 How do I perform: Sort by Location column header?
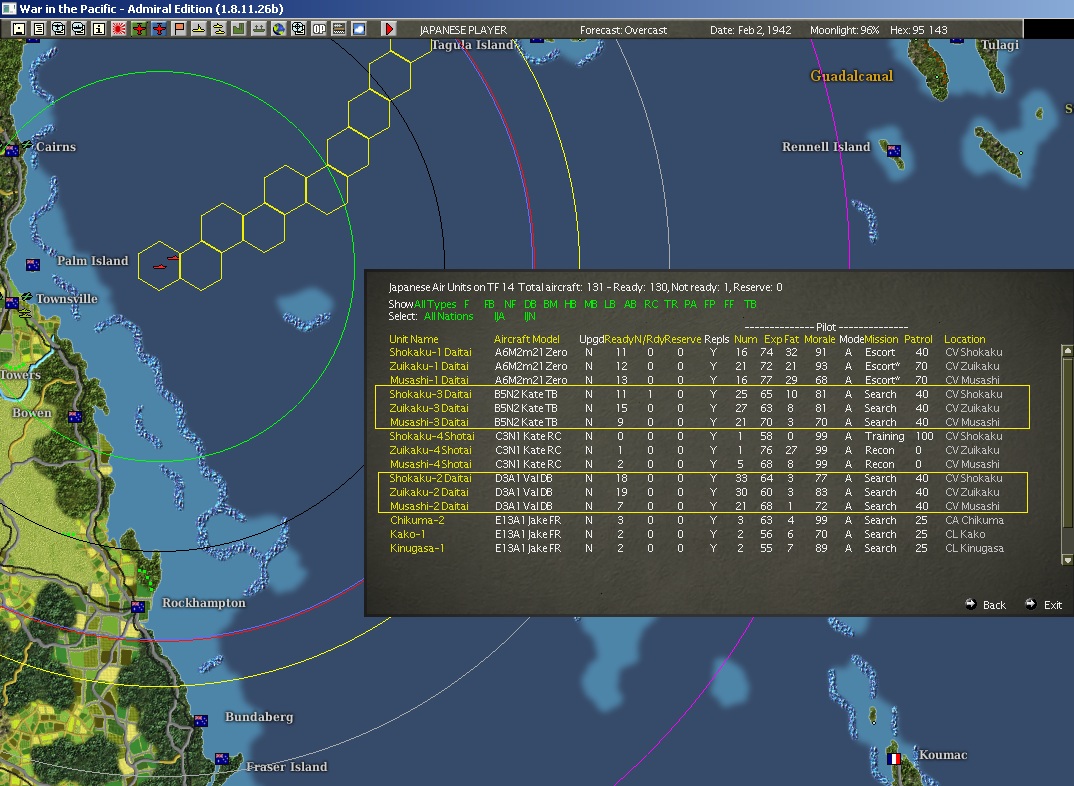point(964,339)
